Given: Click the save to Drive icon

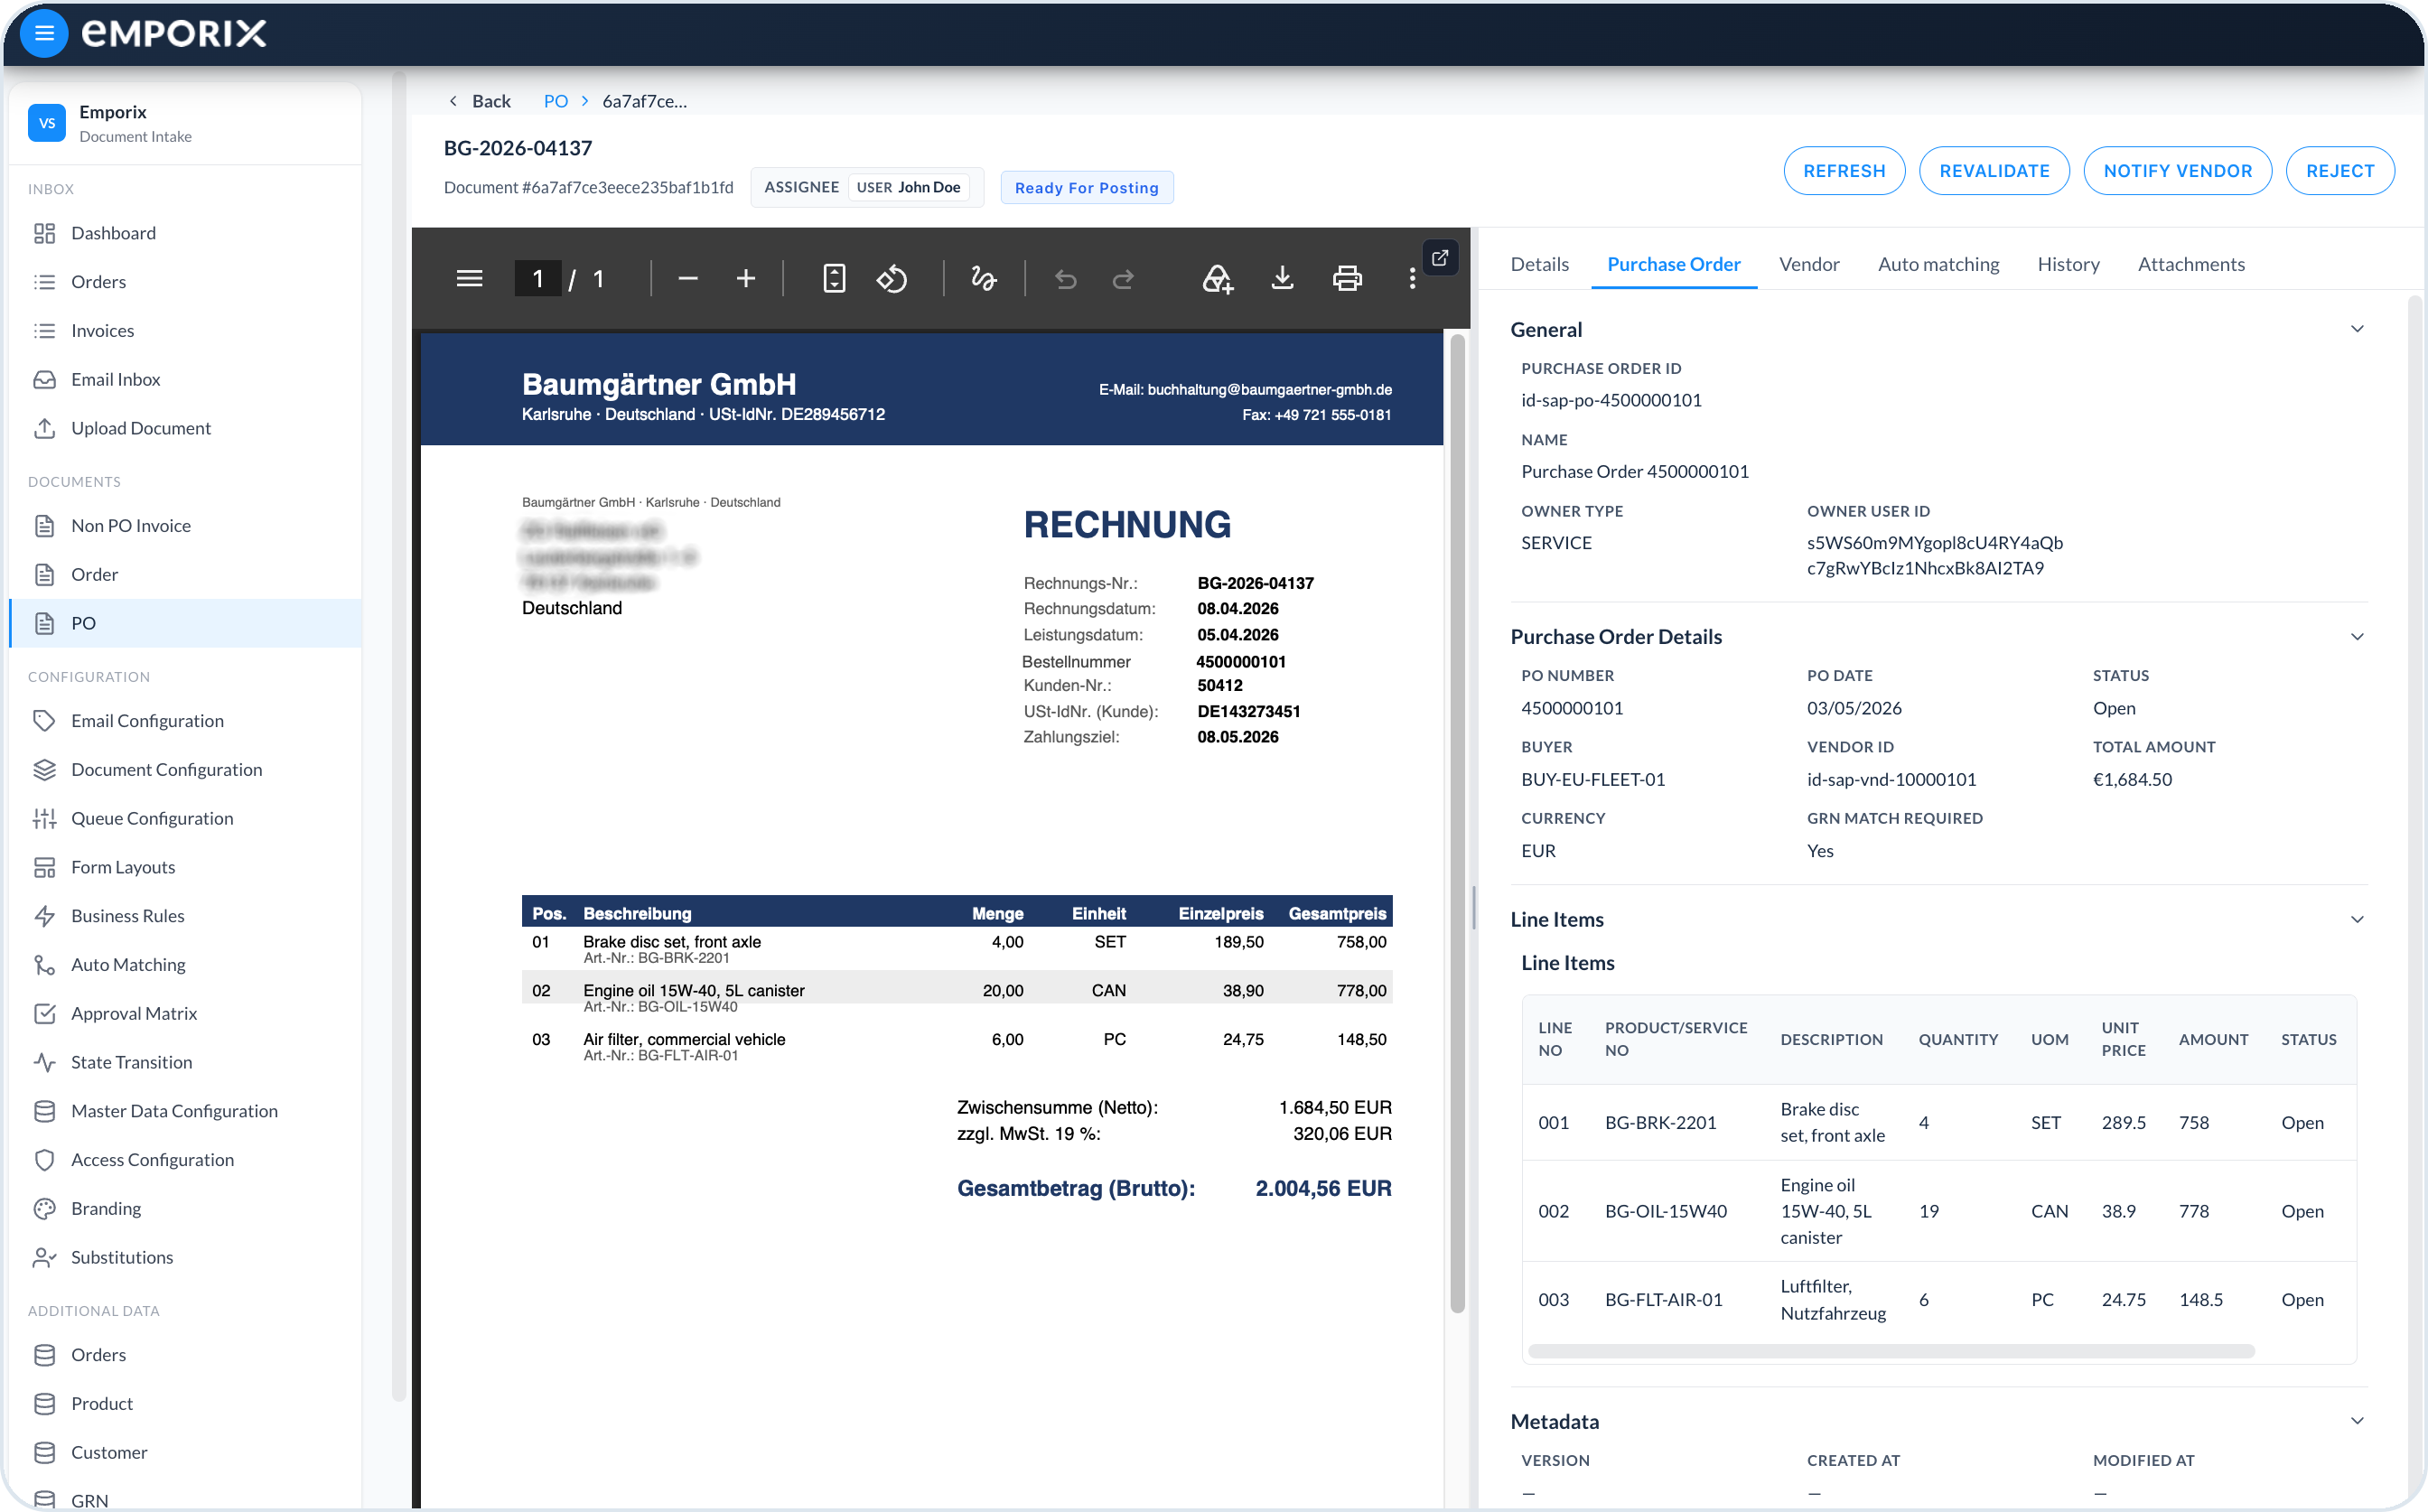Looking at the screenshot, I should pos(1217,278).
